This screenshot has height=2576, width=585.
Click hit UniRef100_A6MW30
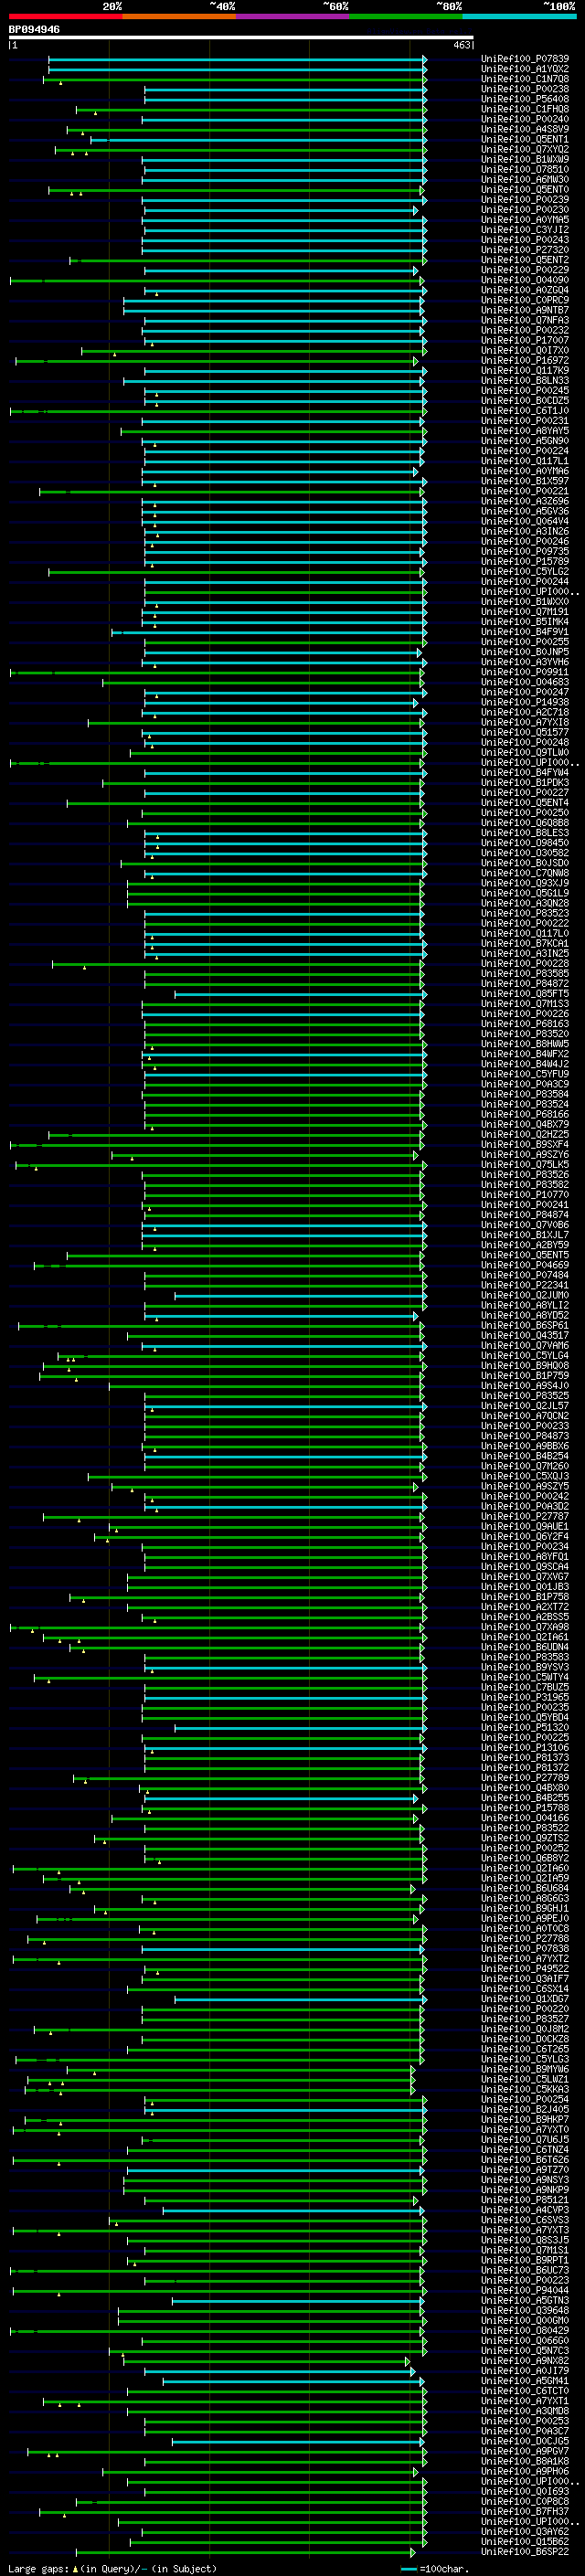pyautogui.click(x=525, y=179)
